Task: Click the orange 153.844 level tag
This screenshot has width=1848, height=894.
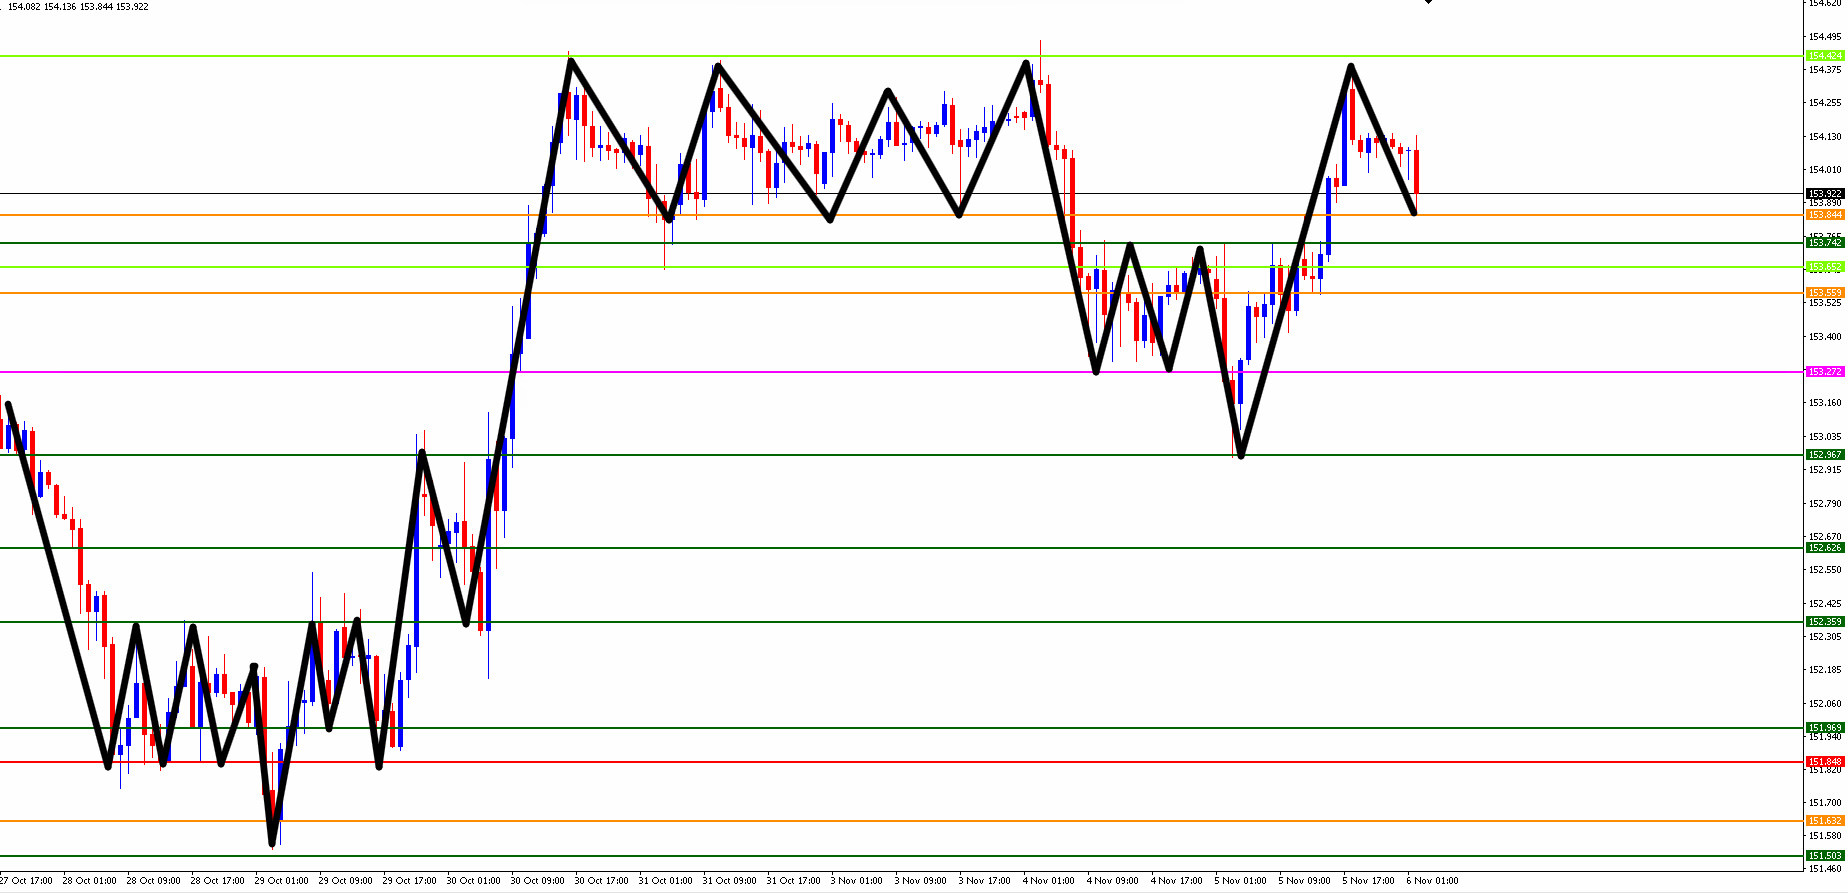Action: [x=1825, y=215]
